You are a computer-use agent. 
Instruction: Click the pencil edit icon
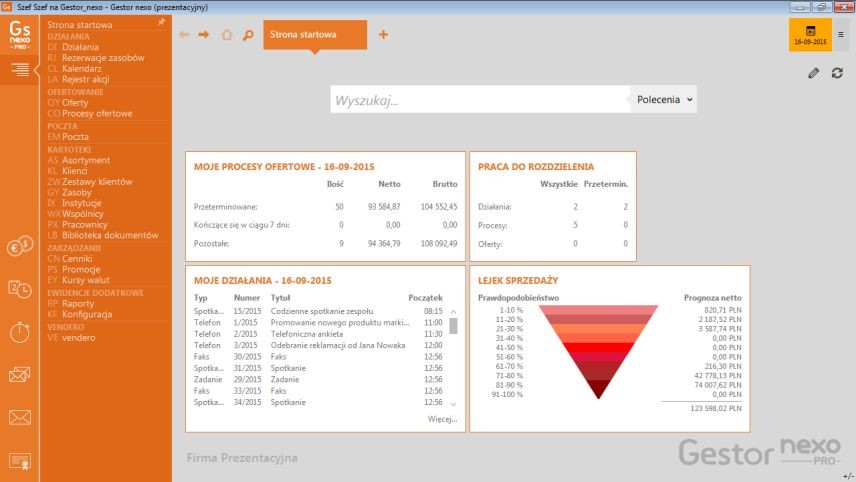coord(814,73)
